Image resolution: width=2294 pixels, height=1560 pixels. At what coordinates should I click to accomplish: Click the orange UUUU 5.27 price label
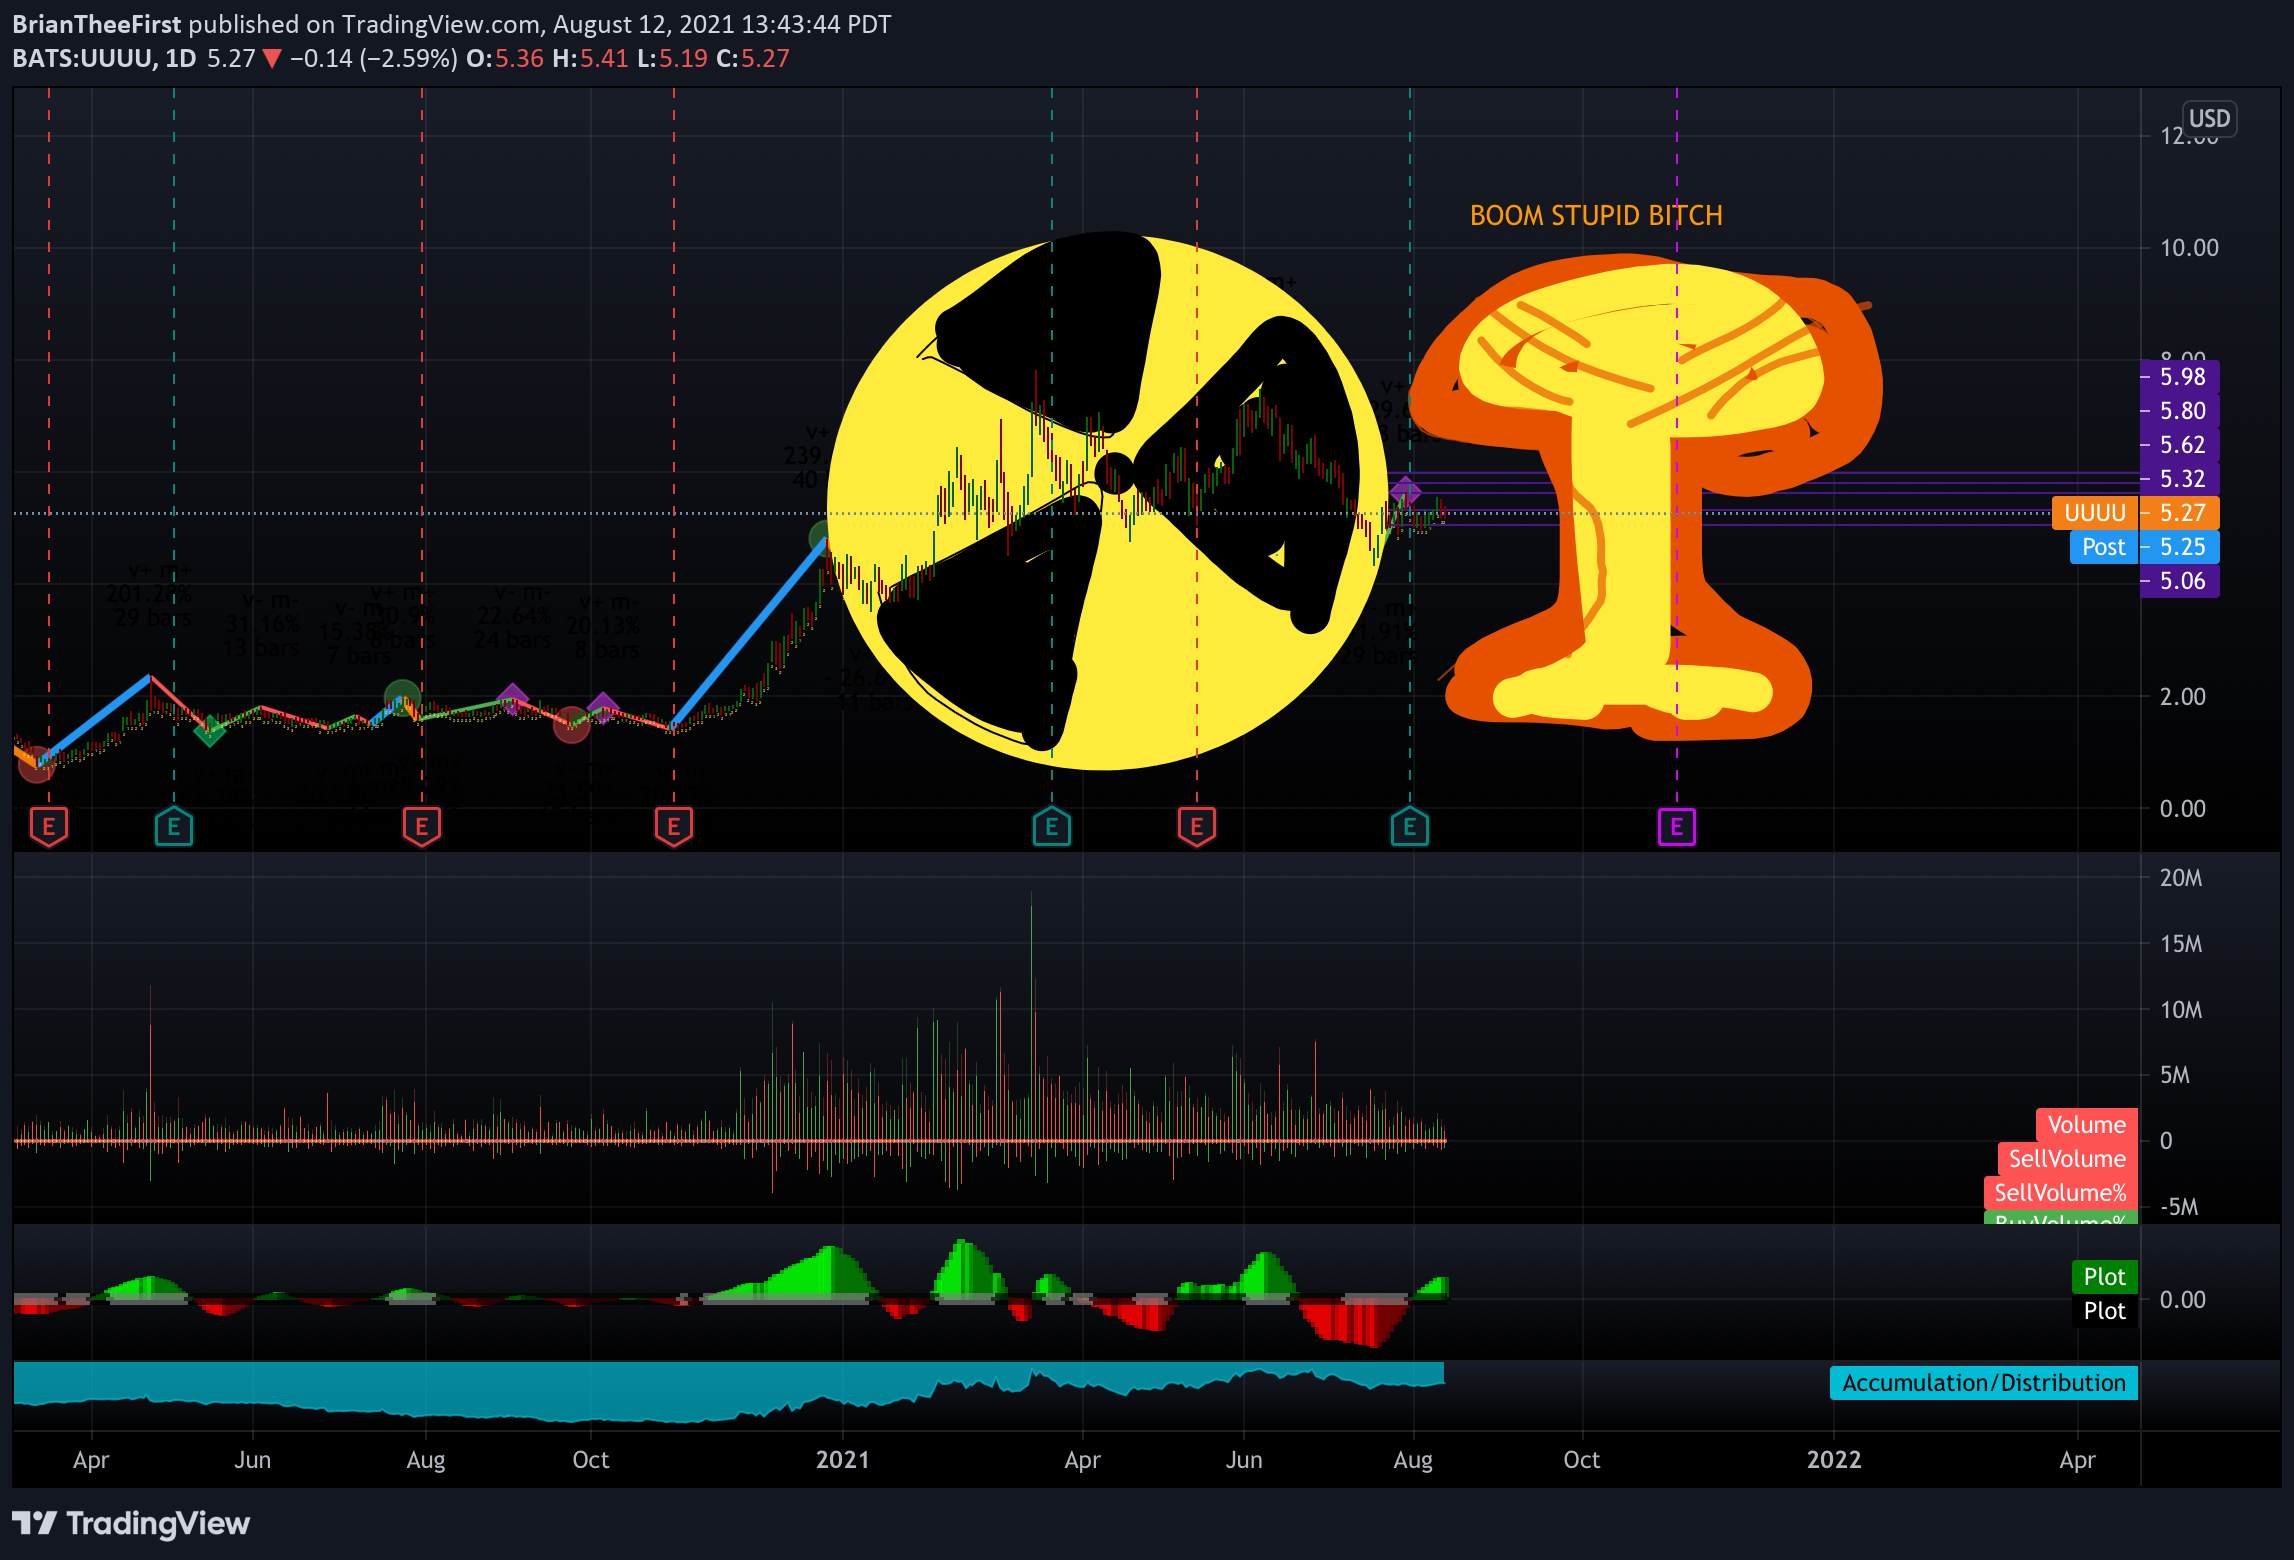coord(2136,513)
